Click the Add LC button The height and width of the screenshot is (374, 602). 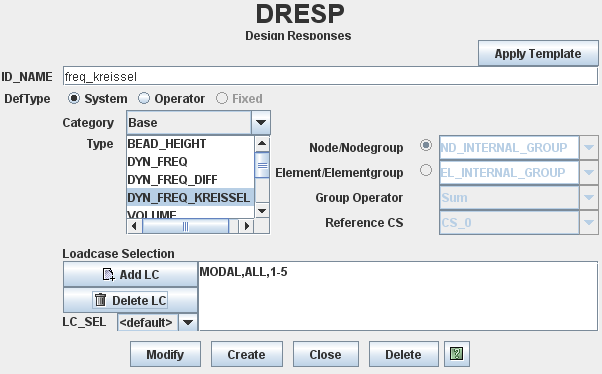click(131, 275)
